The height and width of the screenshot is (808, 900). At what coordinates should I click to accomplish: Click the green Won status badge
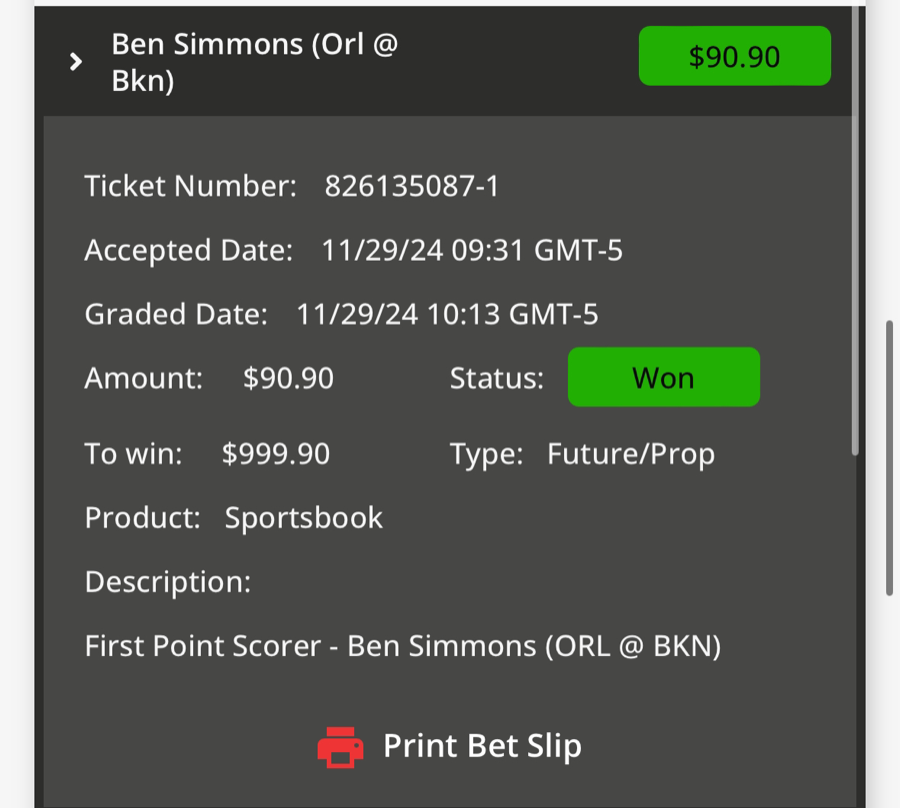click(663, 377)
